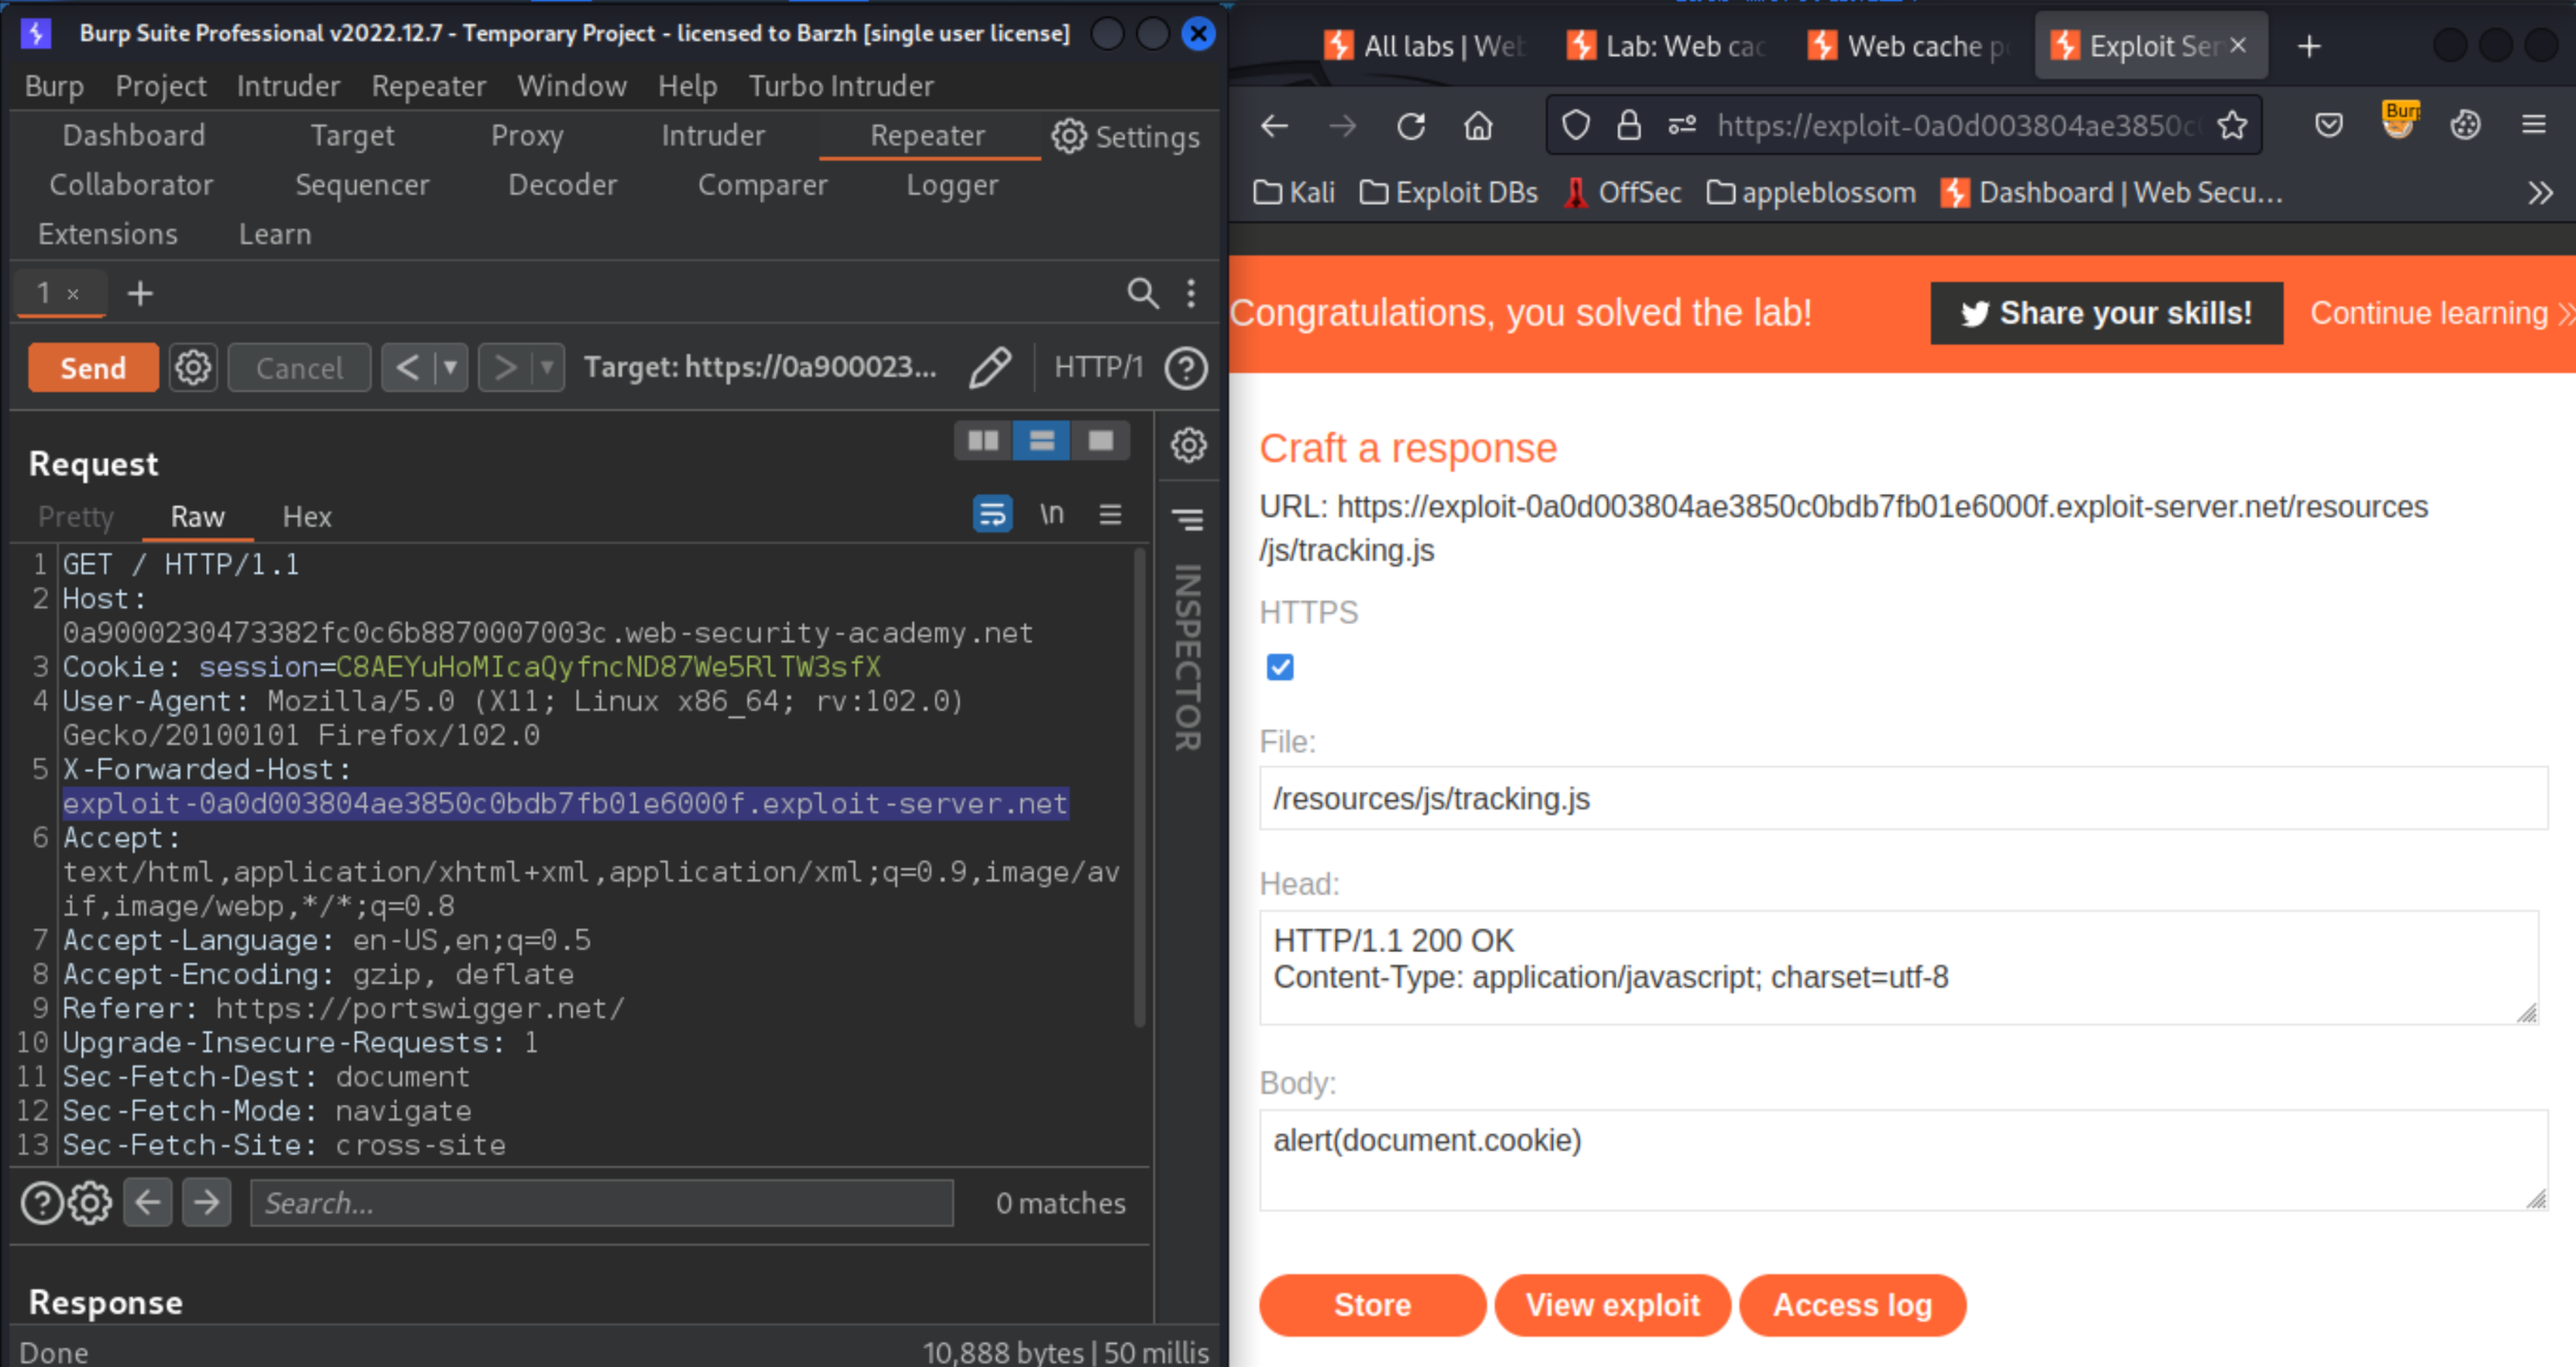
Task: Open the next-request history dropdown arrow
Action: 547,368
